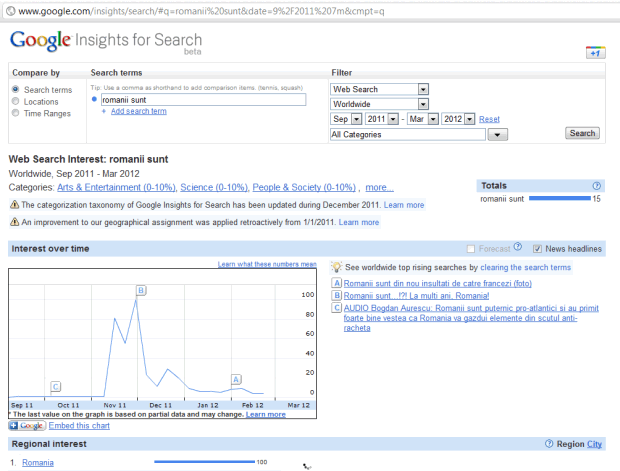
Task: Open the Totals help question-mark icon
Action: [597, 186]
